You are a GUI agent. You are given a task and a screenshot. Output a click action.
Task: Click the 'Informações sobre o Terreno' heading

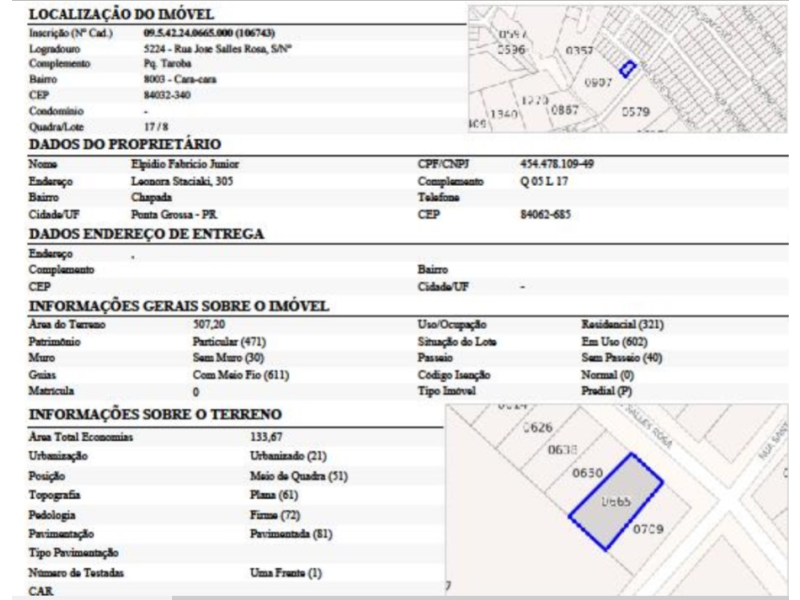pos(155,414)
